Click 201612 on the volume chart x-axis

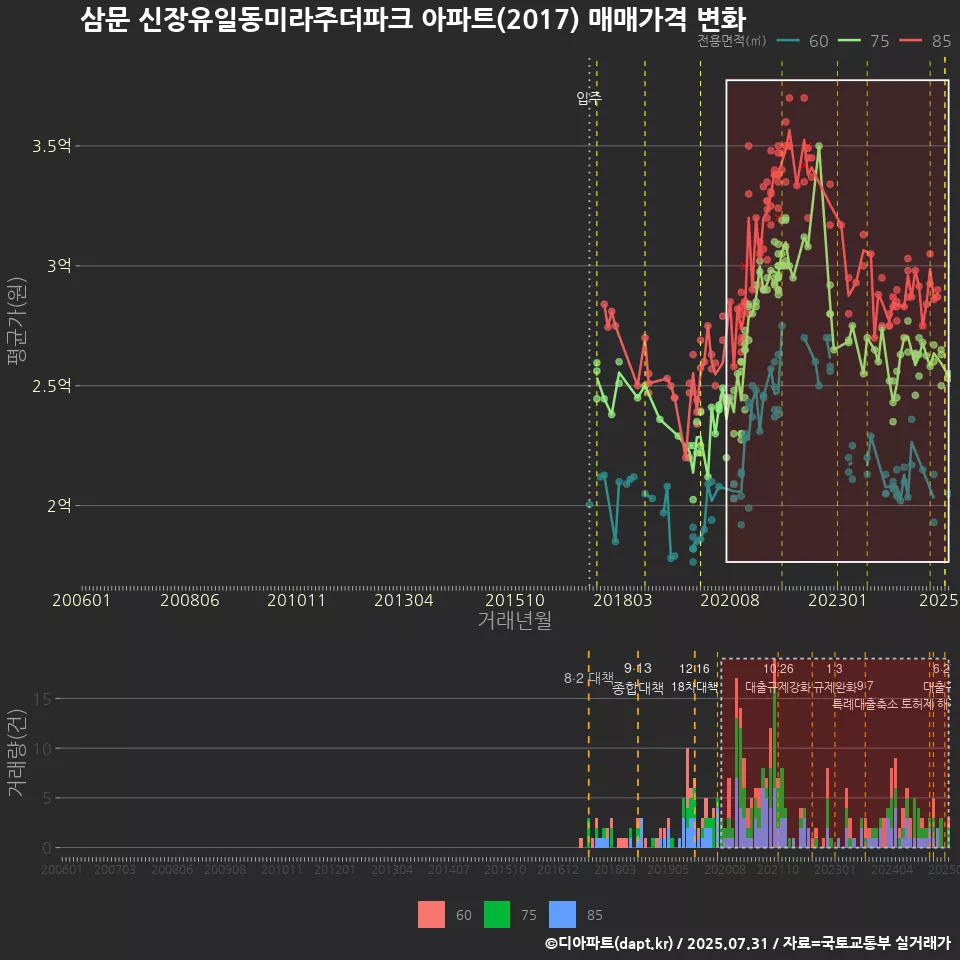click(558, 869)
